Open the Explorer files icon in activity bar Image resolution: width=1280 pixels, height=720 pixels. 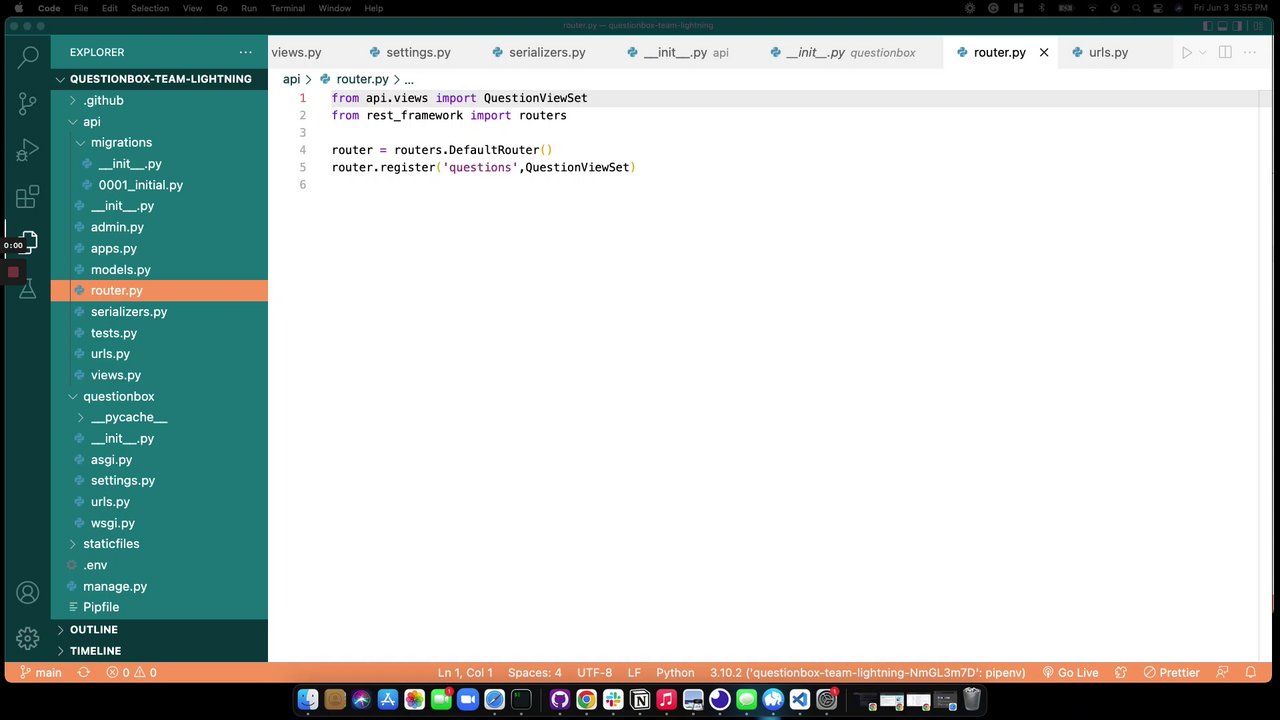28,242
